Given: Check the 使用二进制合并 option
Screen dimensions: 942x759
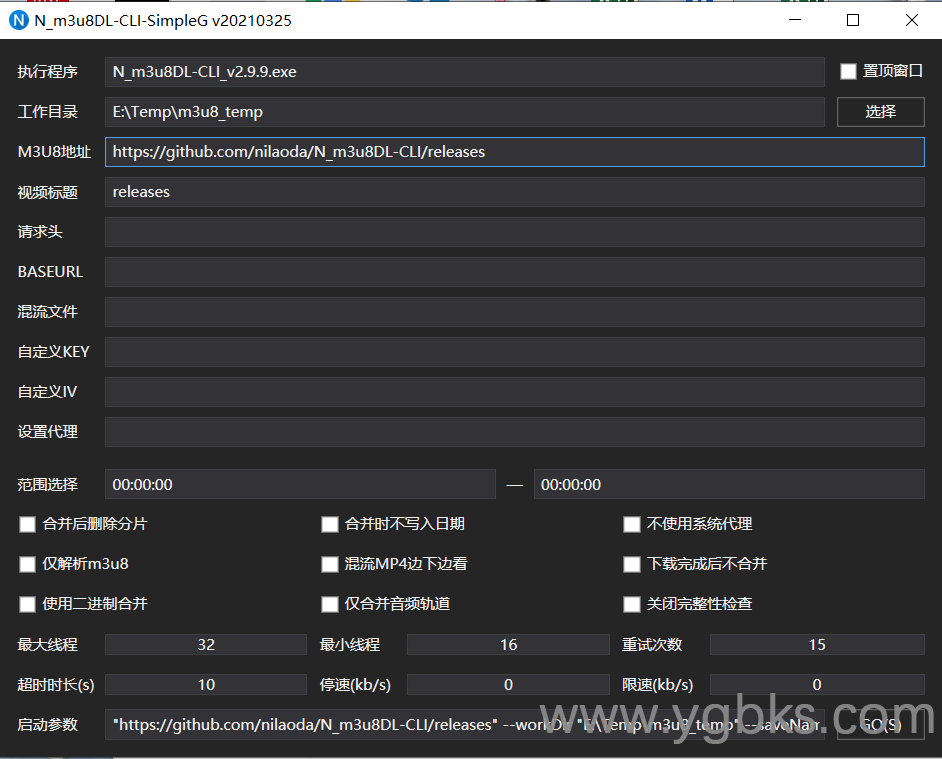Looking at the screenshot, I should 28,604.
